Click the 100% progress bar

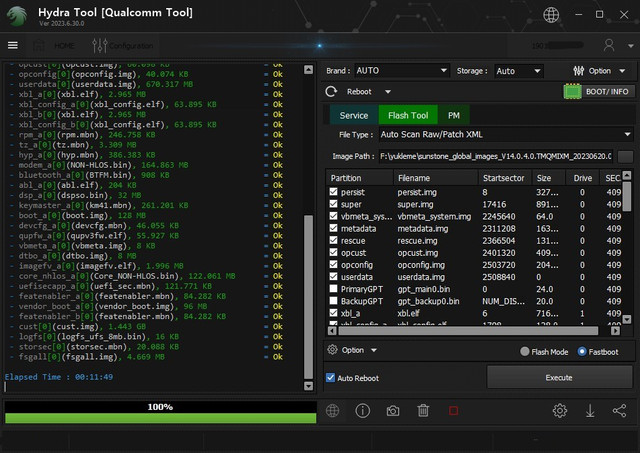[160, 412]
